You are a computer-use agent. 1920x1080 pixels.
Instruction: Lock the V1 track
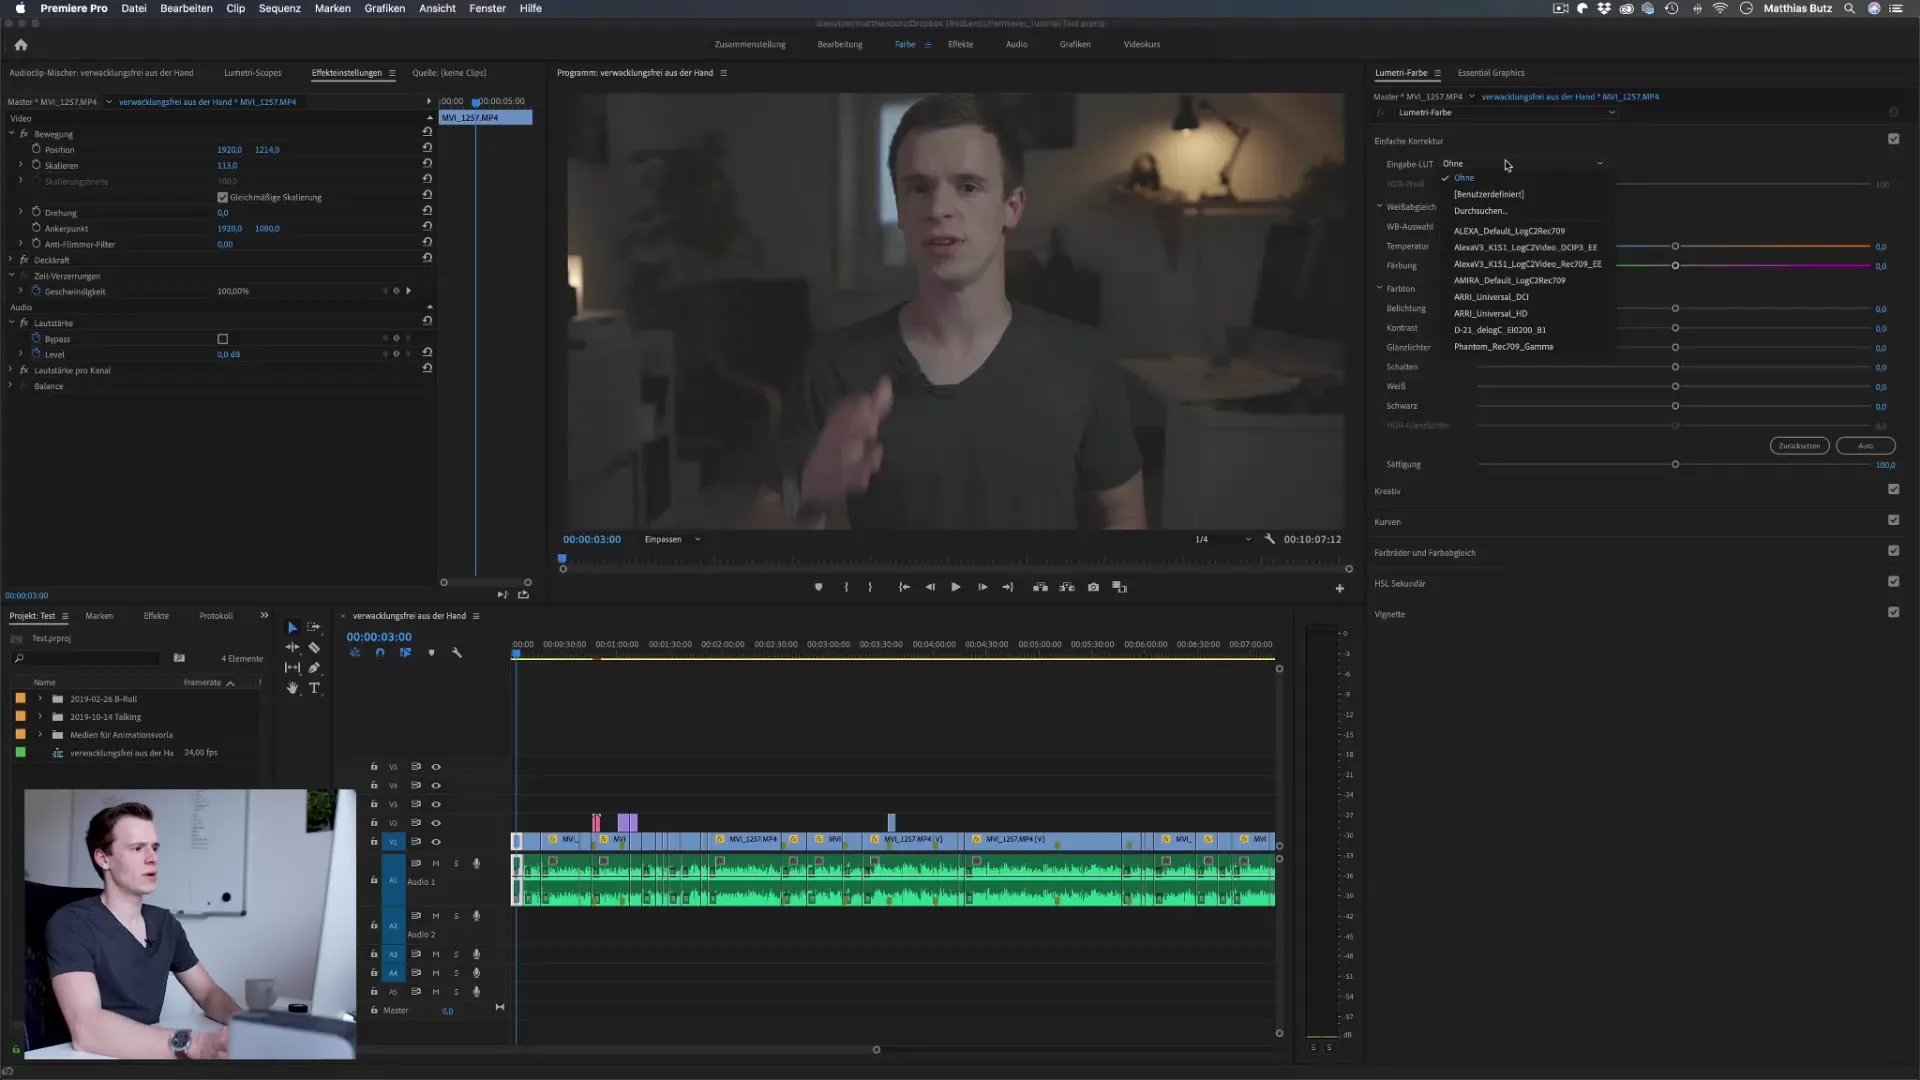[374, 842]
